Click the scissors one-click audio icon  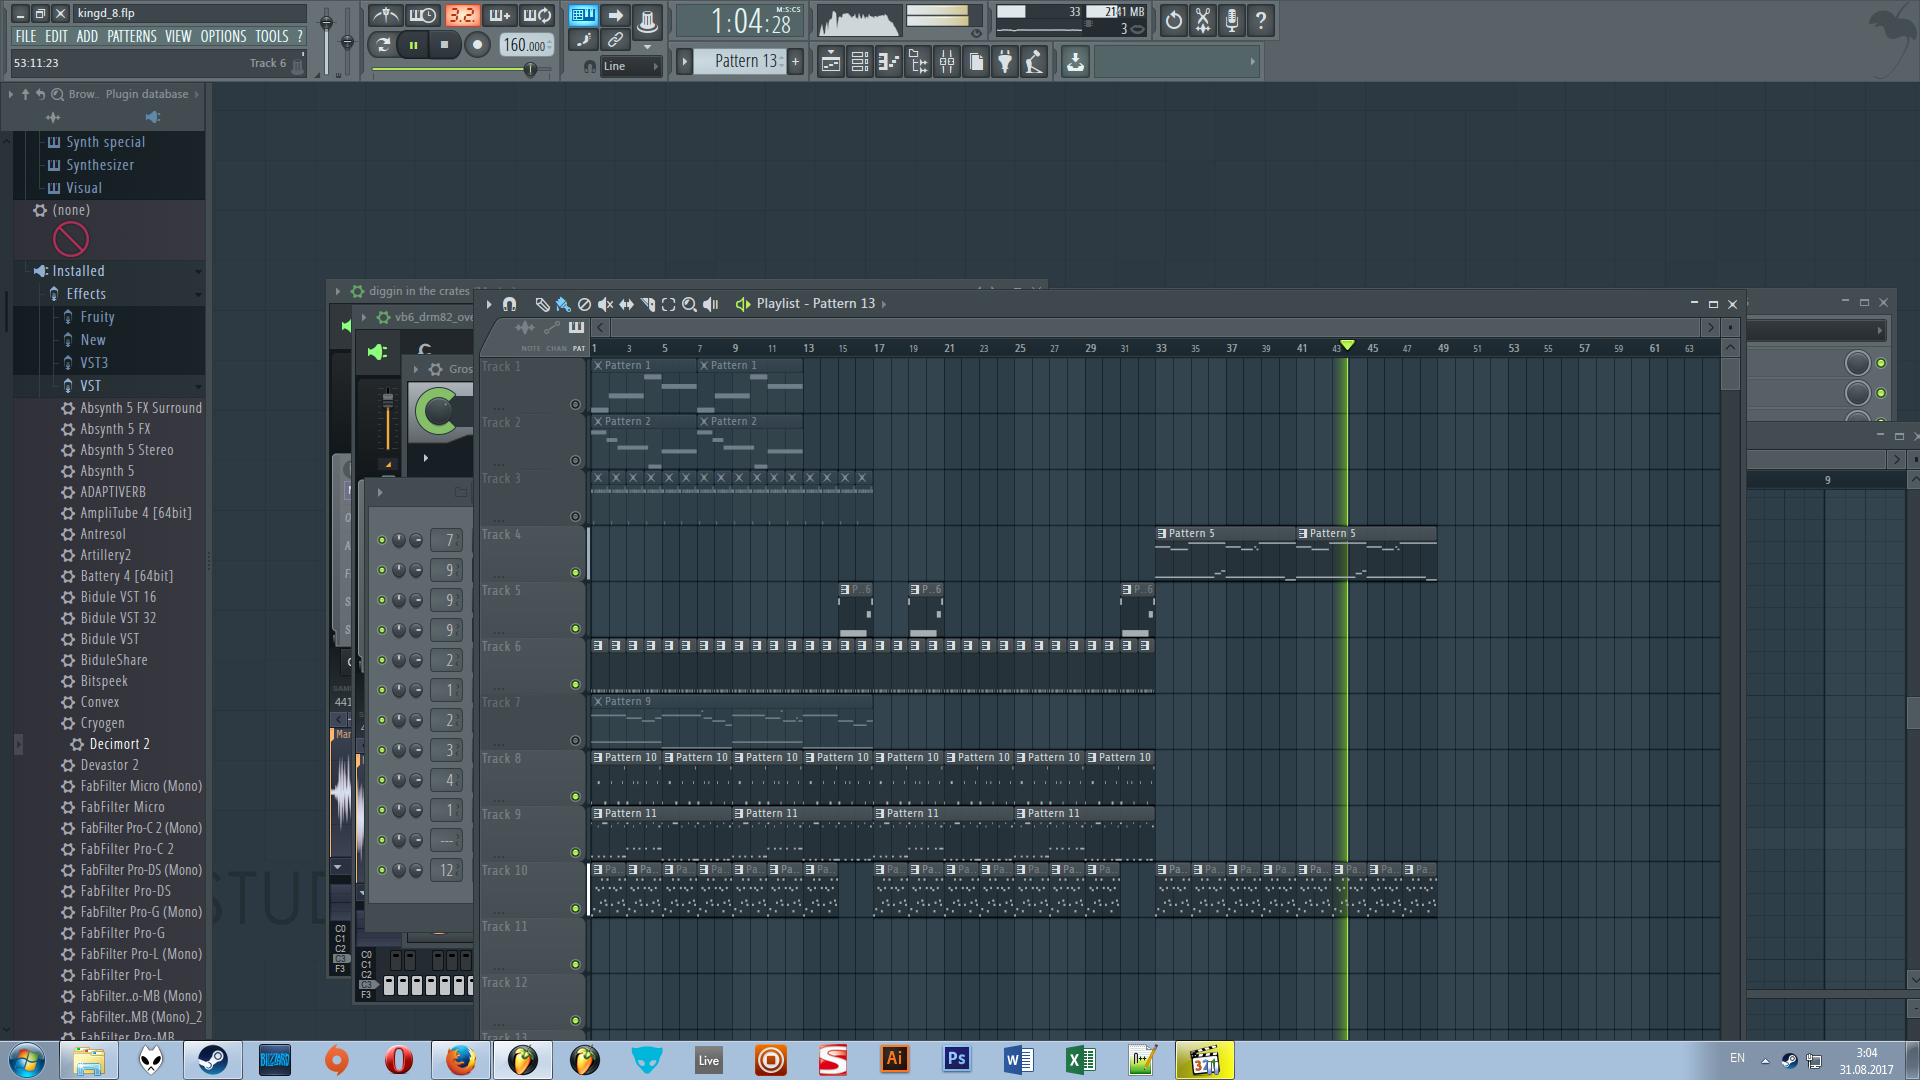(x=1203, y=20)
